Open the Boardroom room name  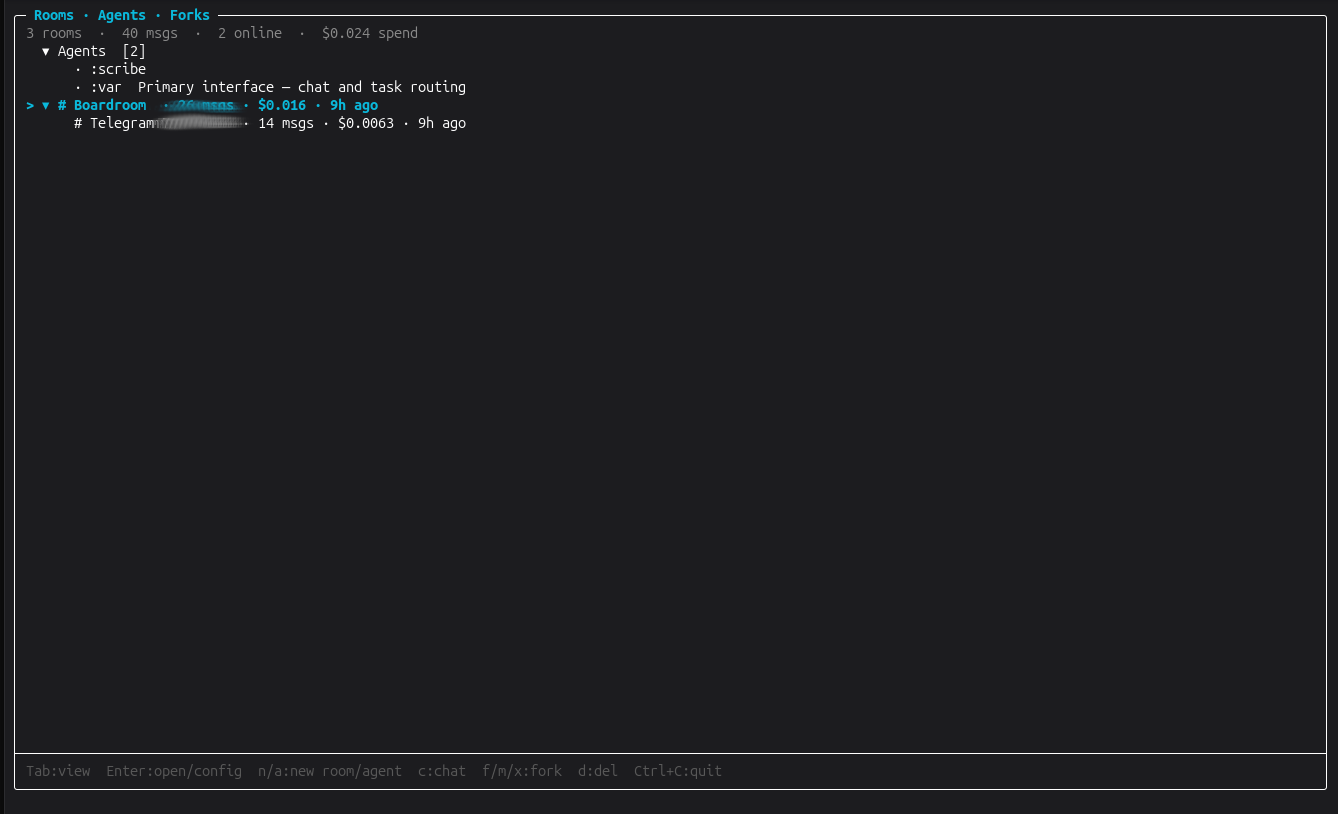(x=110, y=105)
